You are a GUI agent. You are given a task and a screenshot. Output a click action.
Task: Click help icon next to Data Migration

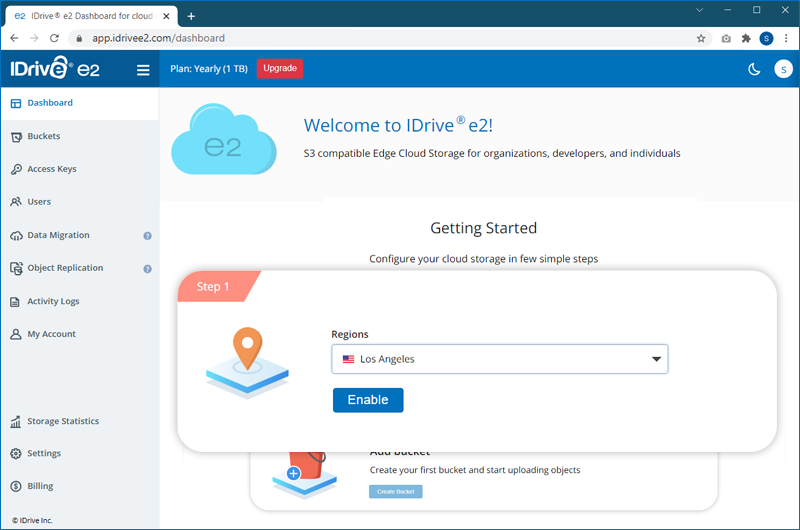pyautogui.click(x=147, y=236)
